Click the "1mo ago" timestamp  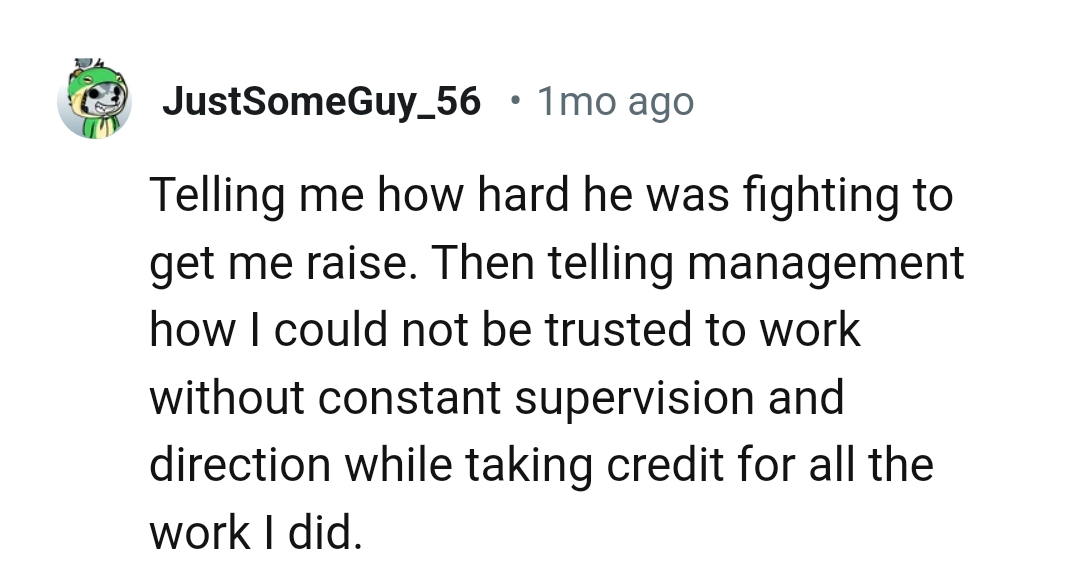615,101
